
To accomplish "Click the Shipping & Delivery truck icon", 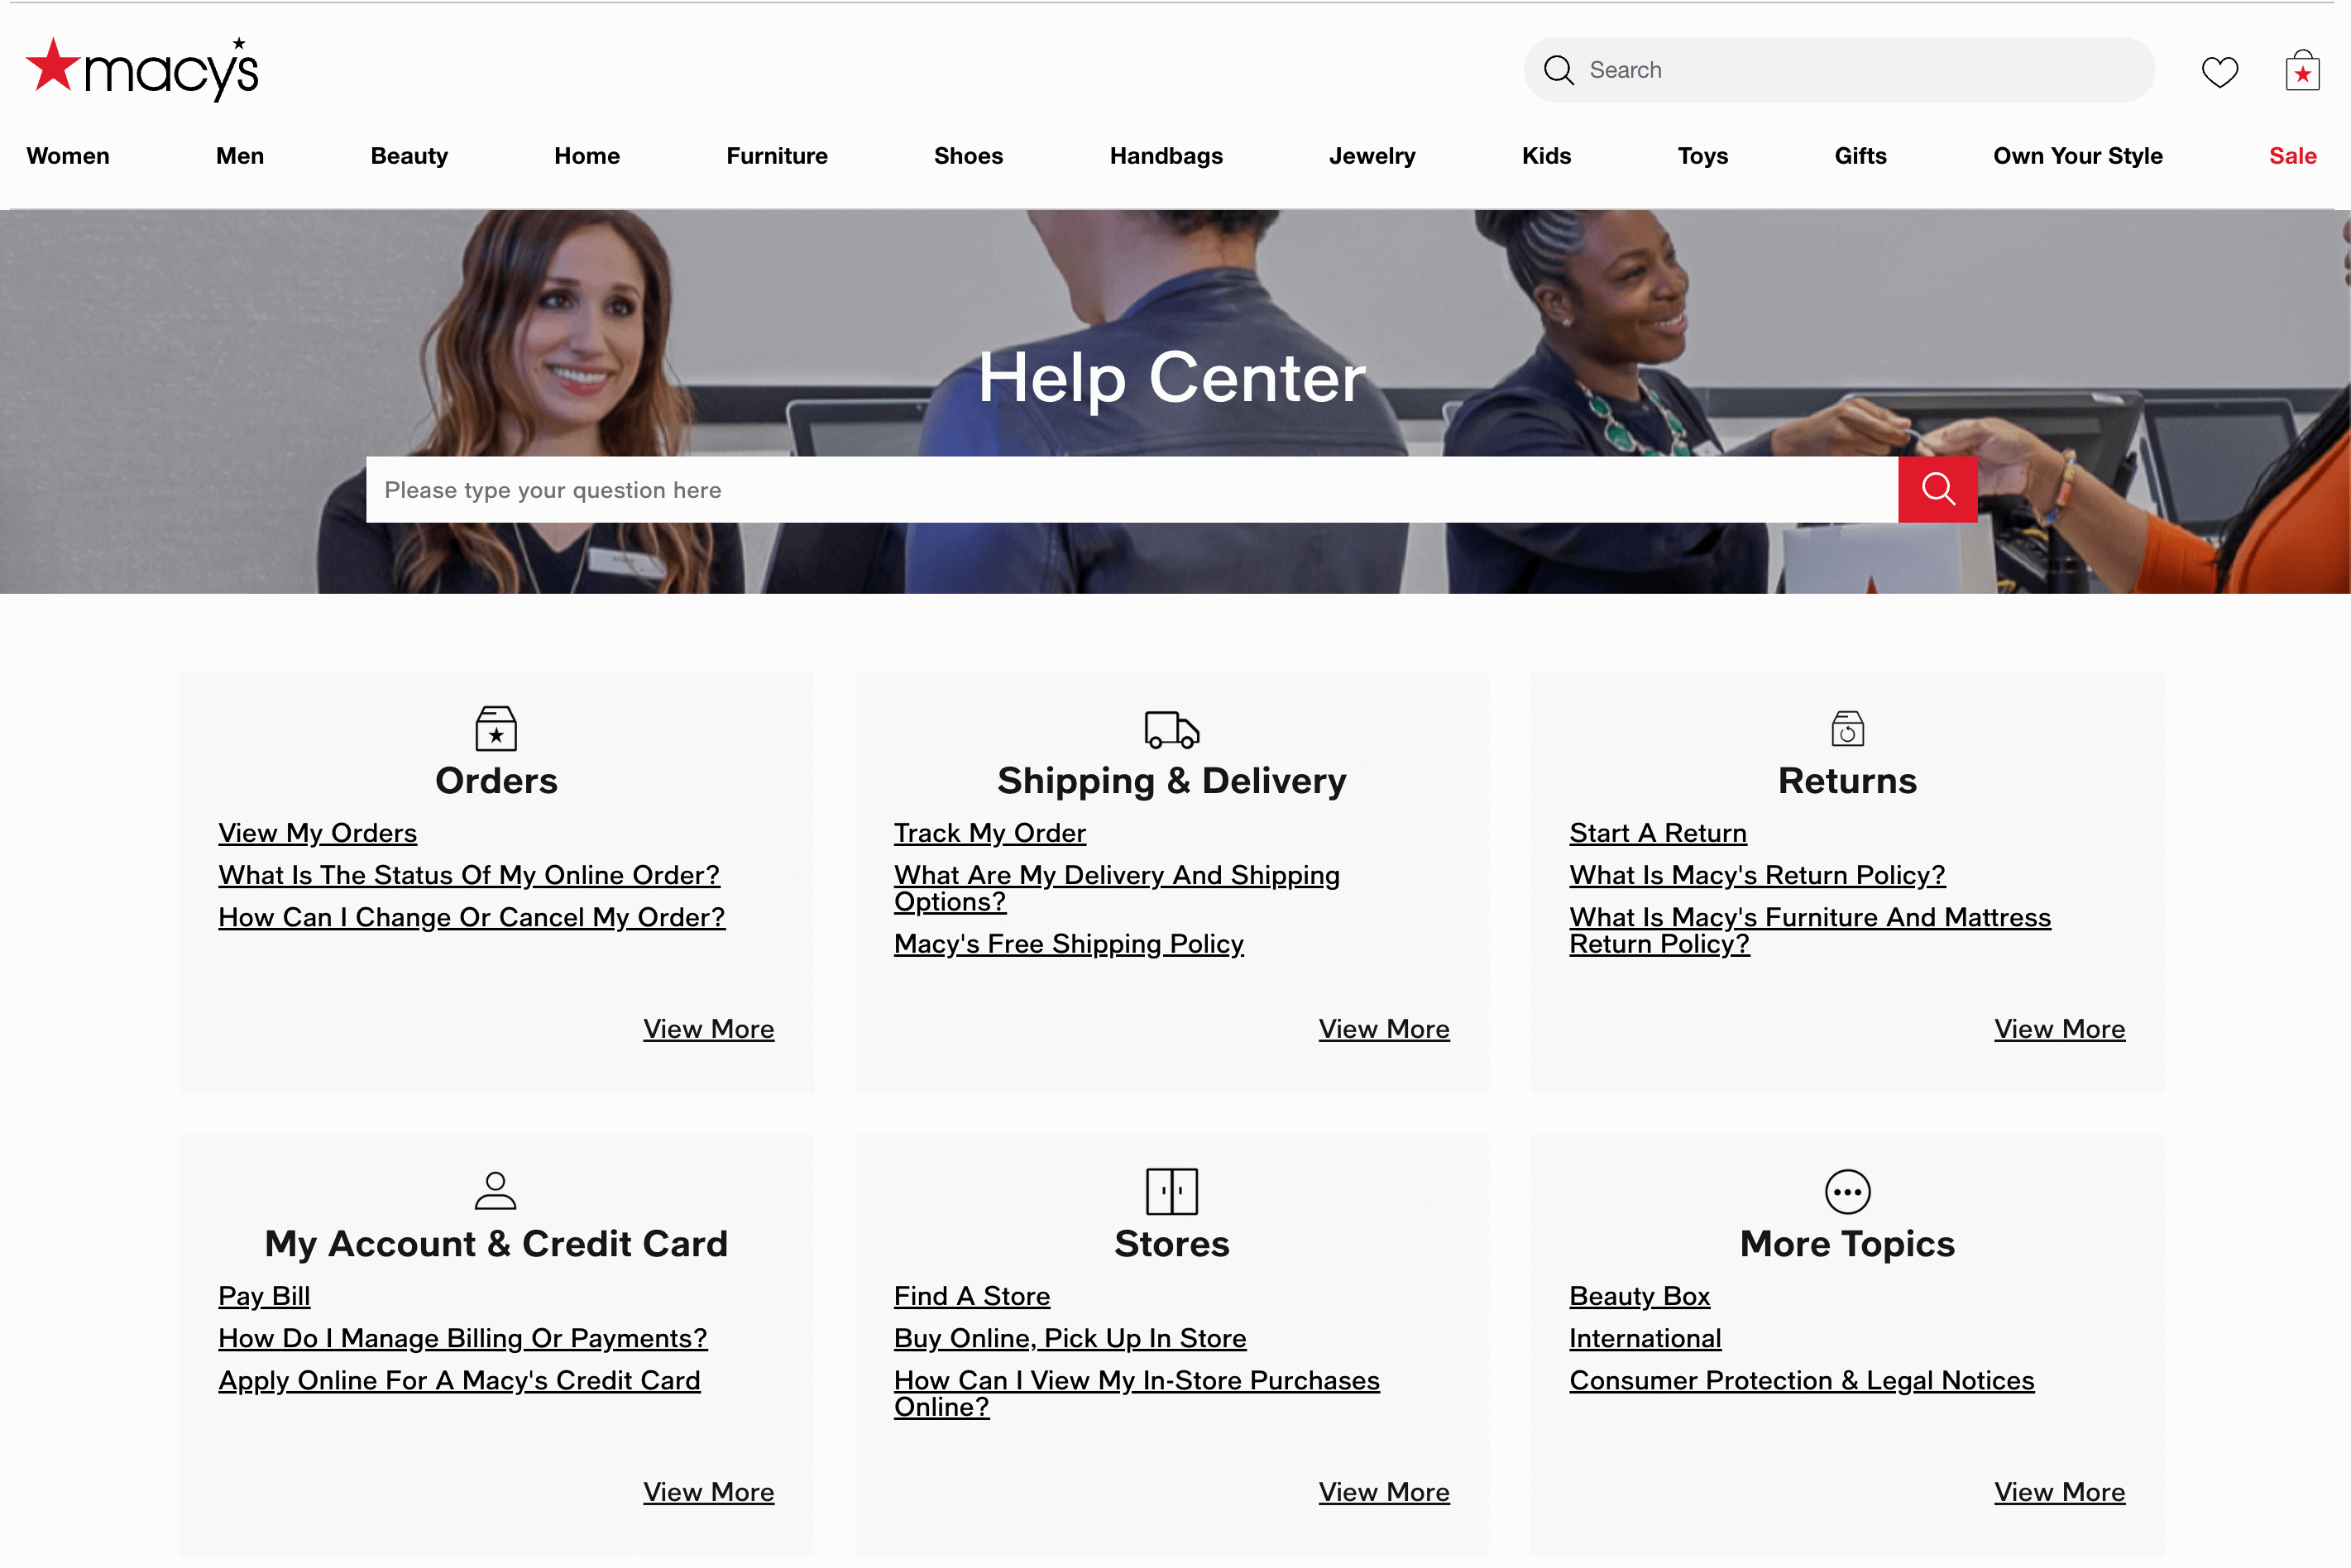I will point(1171,726).
